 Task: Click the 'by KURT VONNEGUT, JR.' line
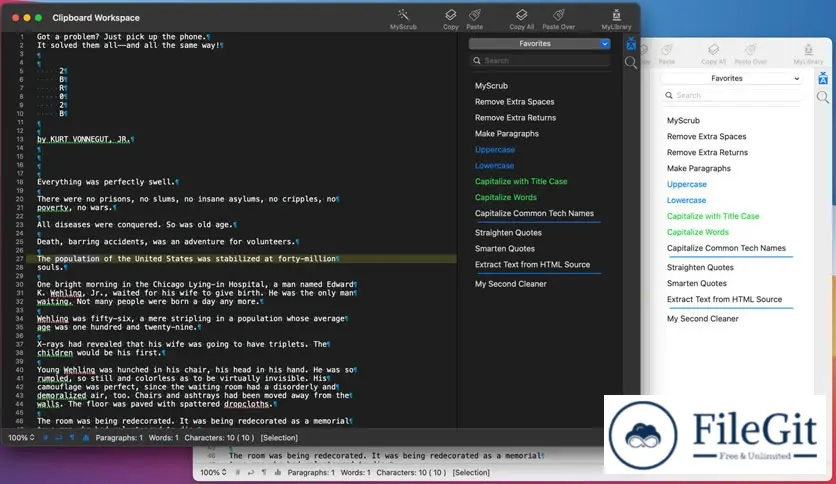[x=84, y=139]
